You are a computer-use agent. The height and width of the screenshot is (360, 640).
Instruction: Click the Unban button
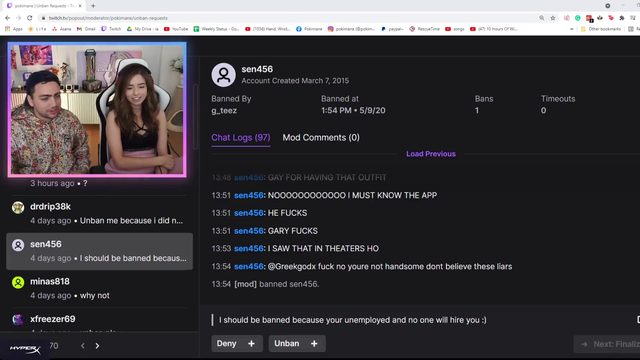[287, 344]
